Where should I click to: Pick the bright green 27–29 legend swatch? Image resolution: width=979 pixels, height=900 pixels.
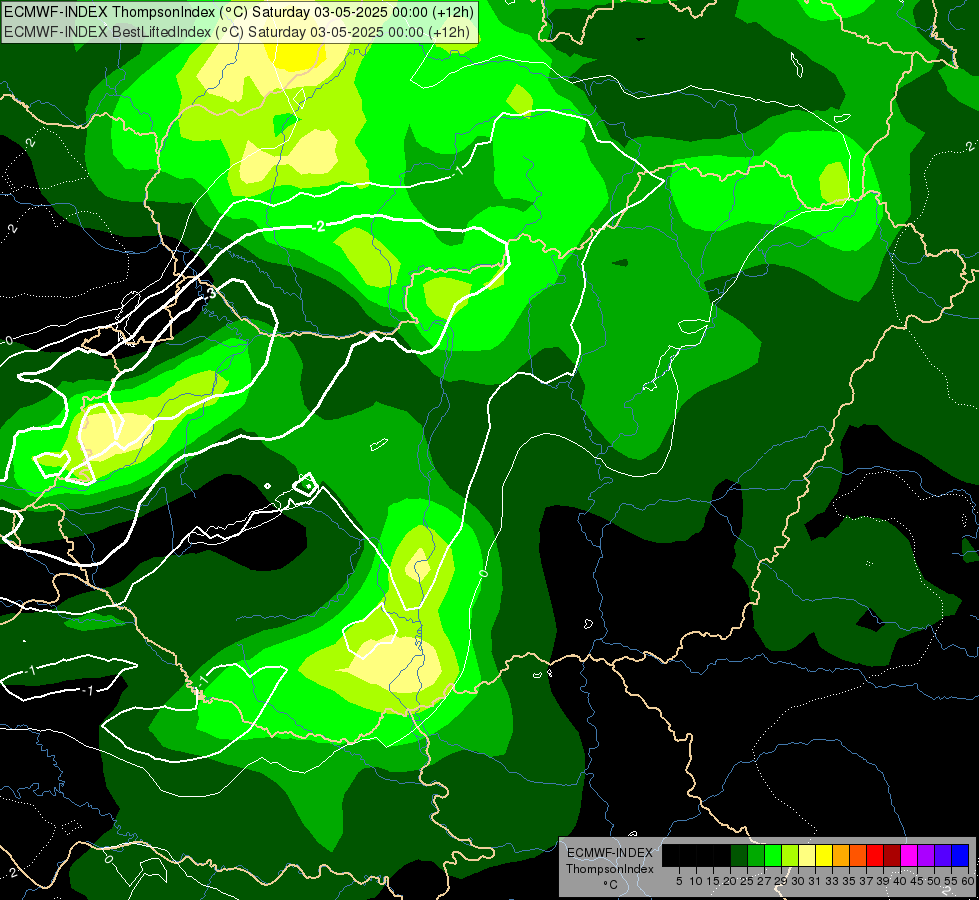click(x=773, y=855)
